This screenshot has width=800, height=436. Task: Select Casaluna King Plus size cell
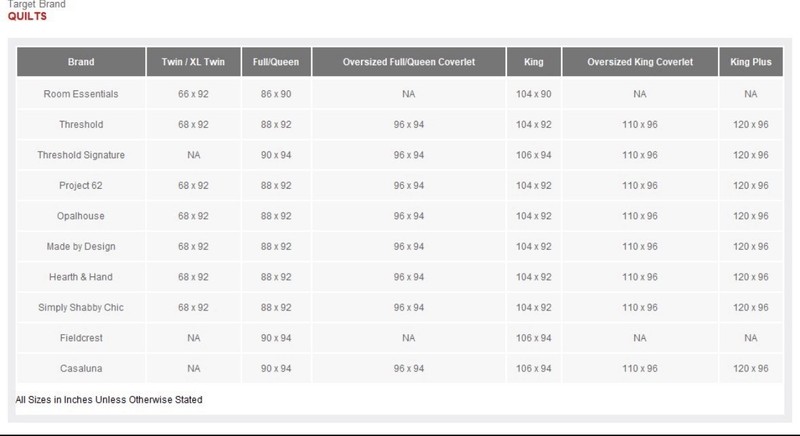point(751,368)
